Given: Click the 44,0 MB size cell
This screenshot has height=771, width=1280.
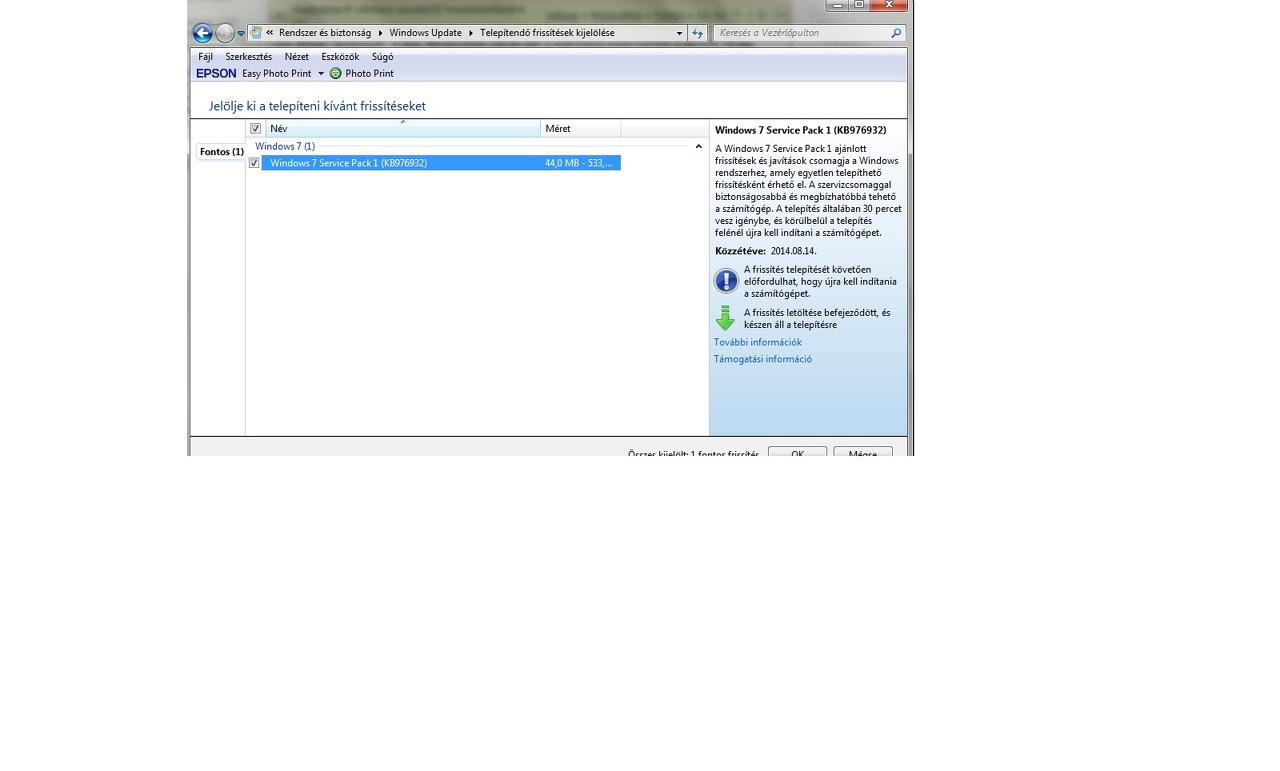Looking at the screenshot, I should (x=578, y=163).
